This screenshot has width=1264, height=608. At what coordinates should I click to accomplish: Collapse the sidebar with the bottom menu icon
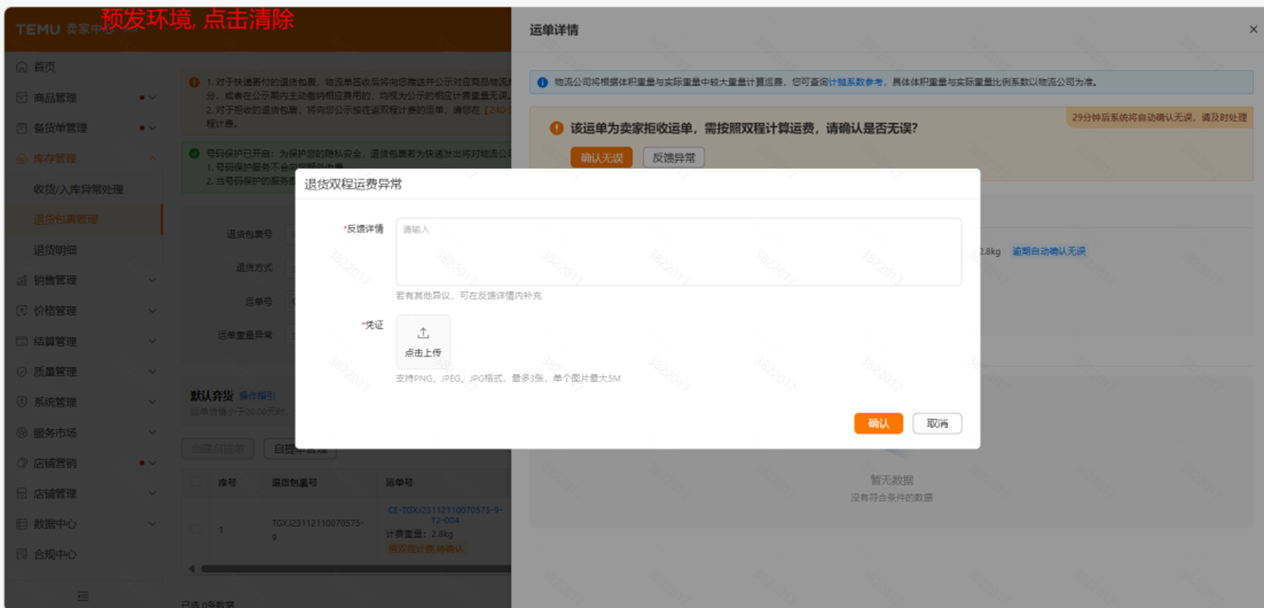(83, 595)
